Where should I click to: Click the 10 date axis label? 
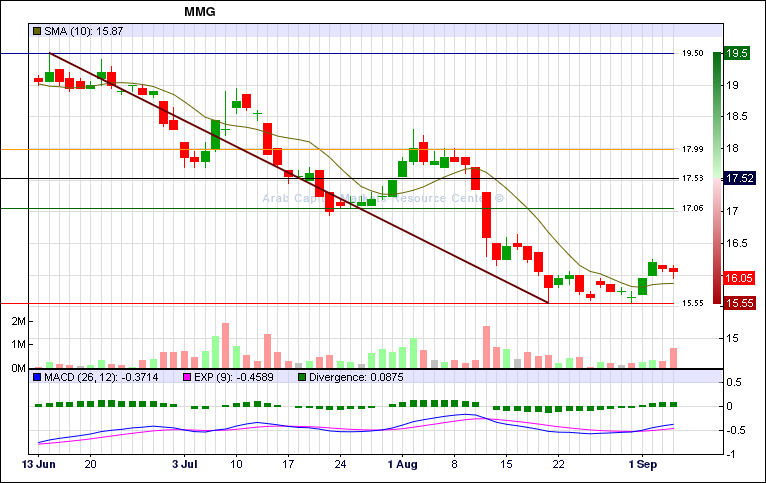[x=236, y=464]
